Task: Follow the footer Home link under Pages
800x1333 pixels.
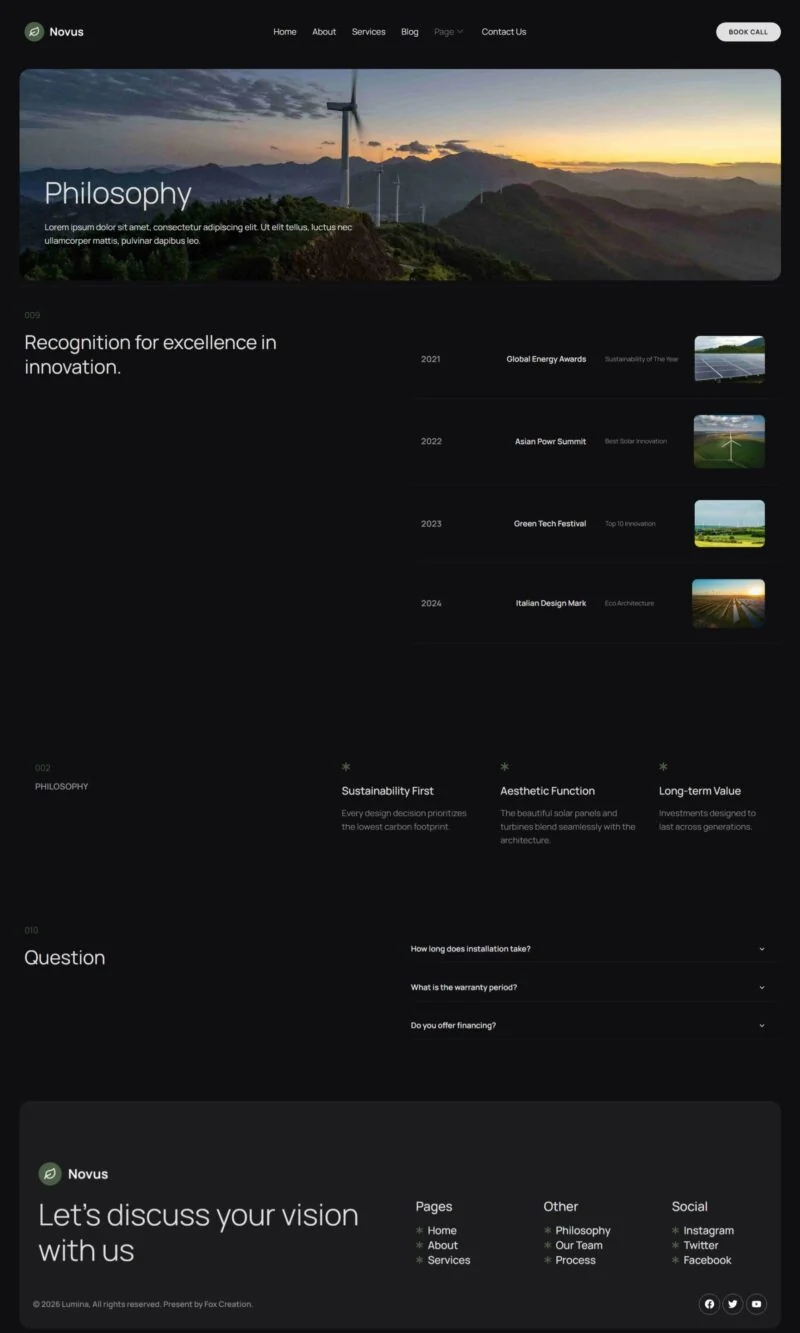Action: tap(442, 1231)
